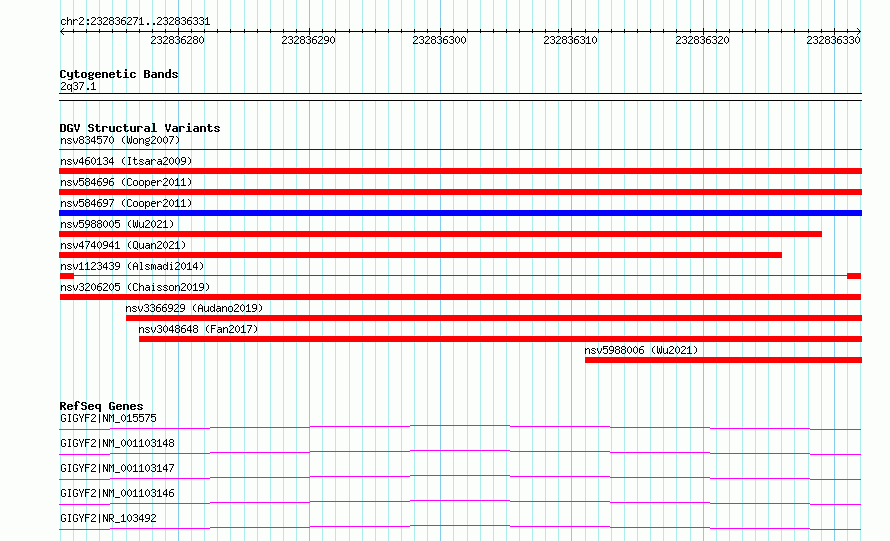This screenshot has height=541, width=890.
Task: Click the chr2:232836271..232836331 region label
Action: [x=135, y=22]
